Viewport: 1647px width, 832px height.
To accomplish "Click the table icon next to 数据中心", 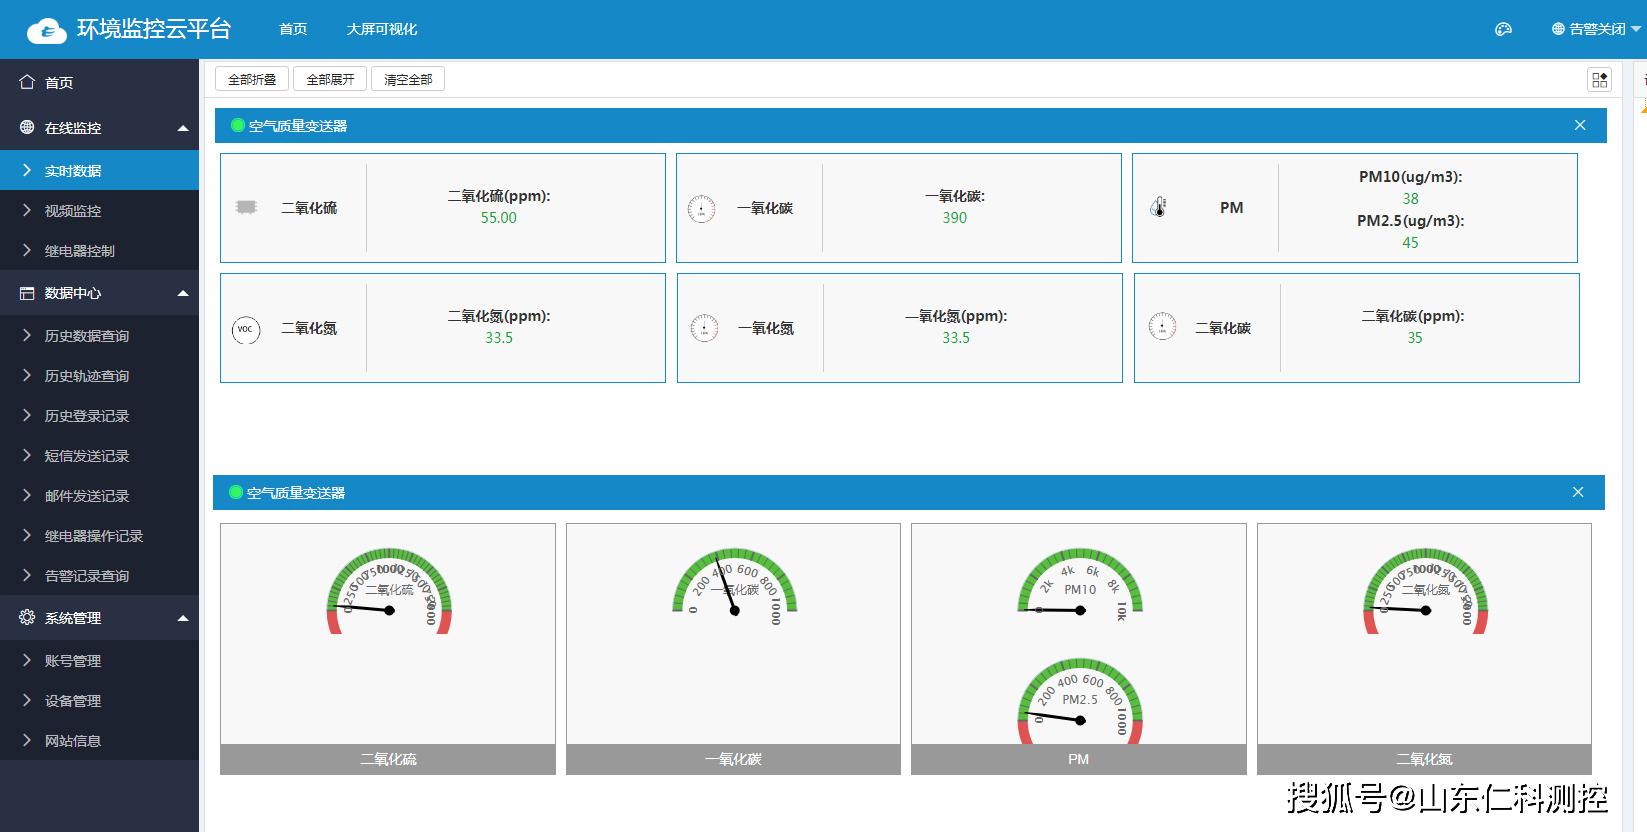I will [27, 293].
